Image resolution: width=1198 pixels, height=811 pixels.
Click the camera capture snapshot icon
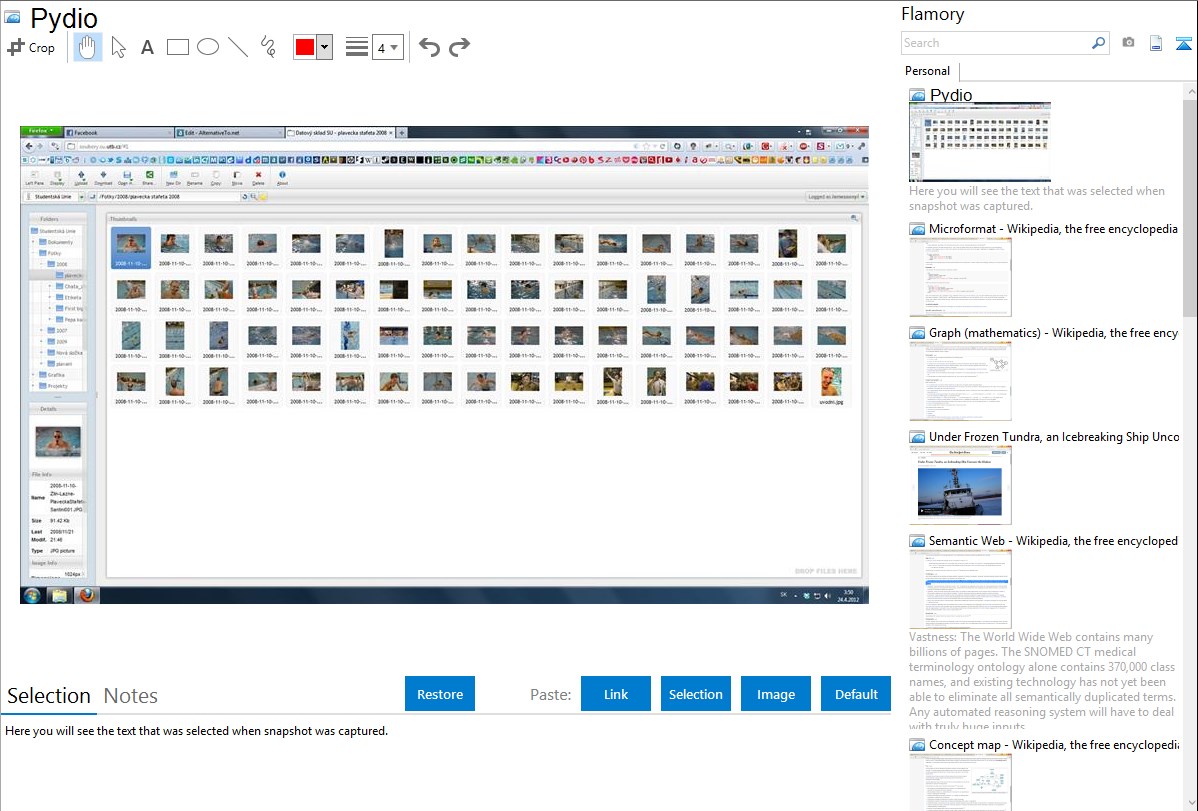(1128, 43)
